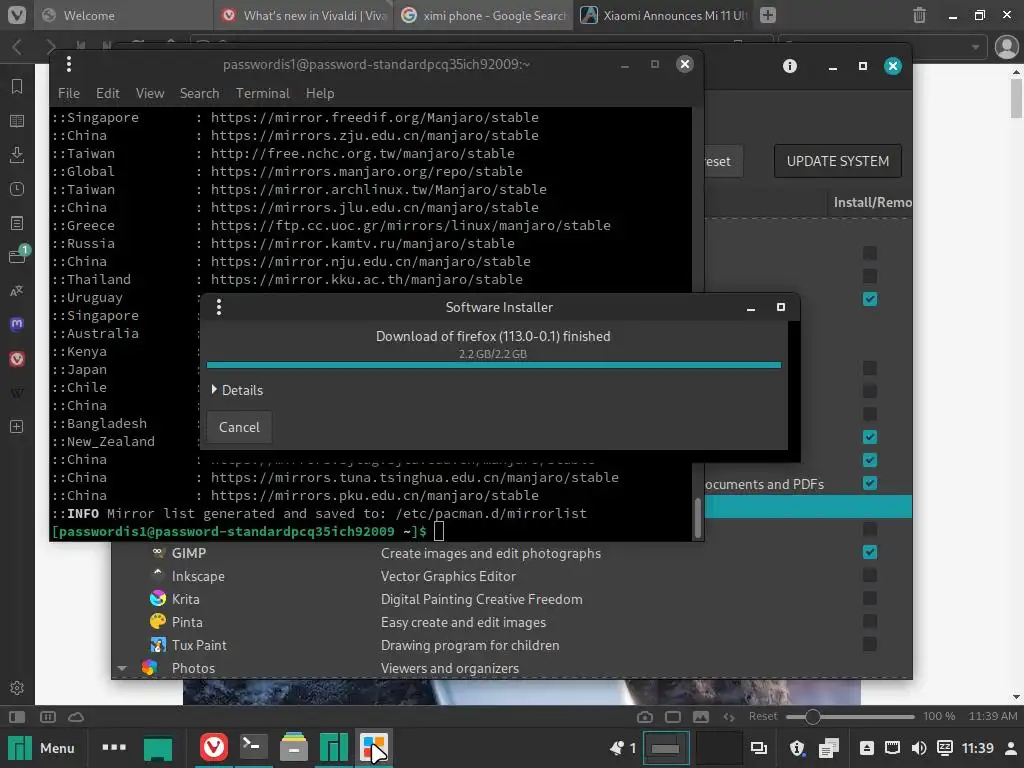This screenshot has width=1024, height=768.
Task: Toggle the Inkscape install checkbox
Action: pyautogui.click(x=870, y=575)
